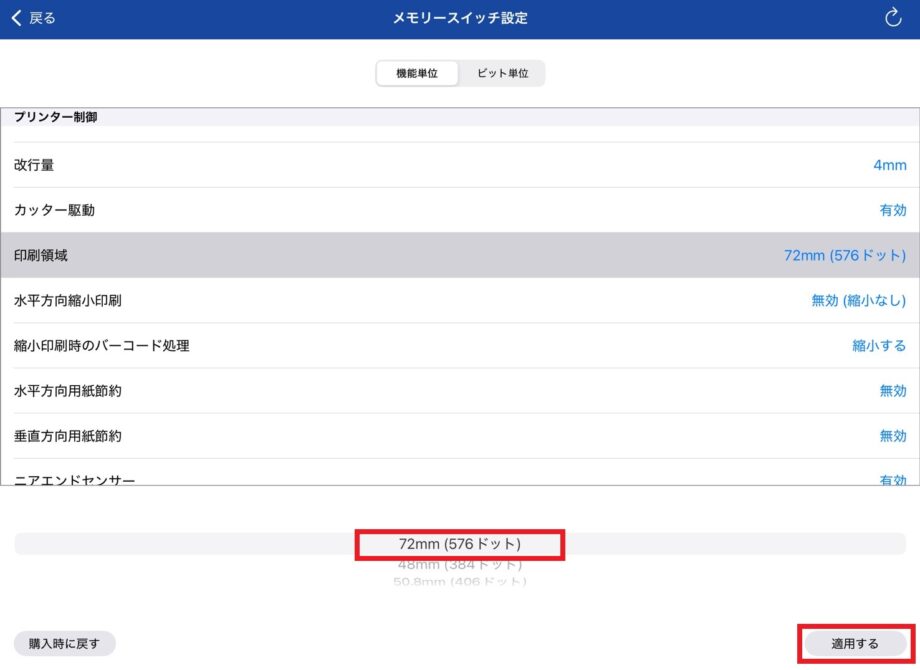
Task: Select ニアエンドセンサー row
Action: [x=74, y=479]
